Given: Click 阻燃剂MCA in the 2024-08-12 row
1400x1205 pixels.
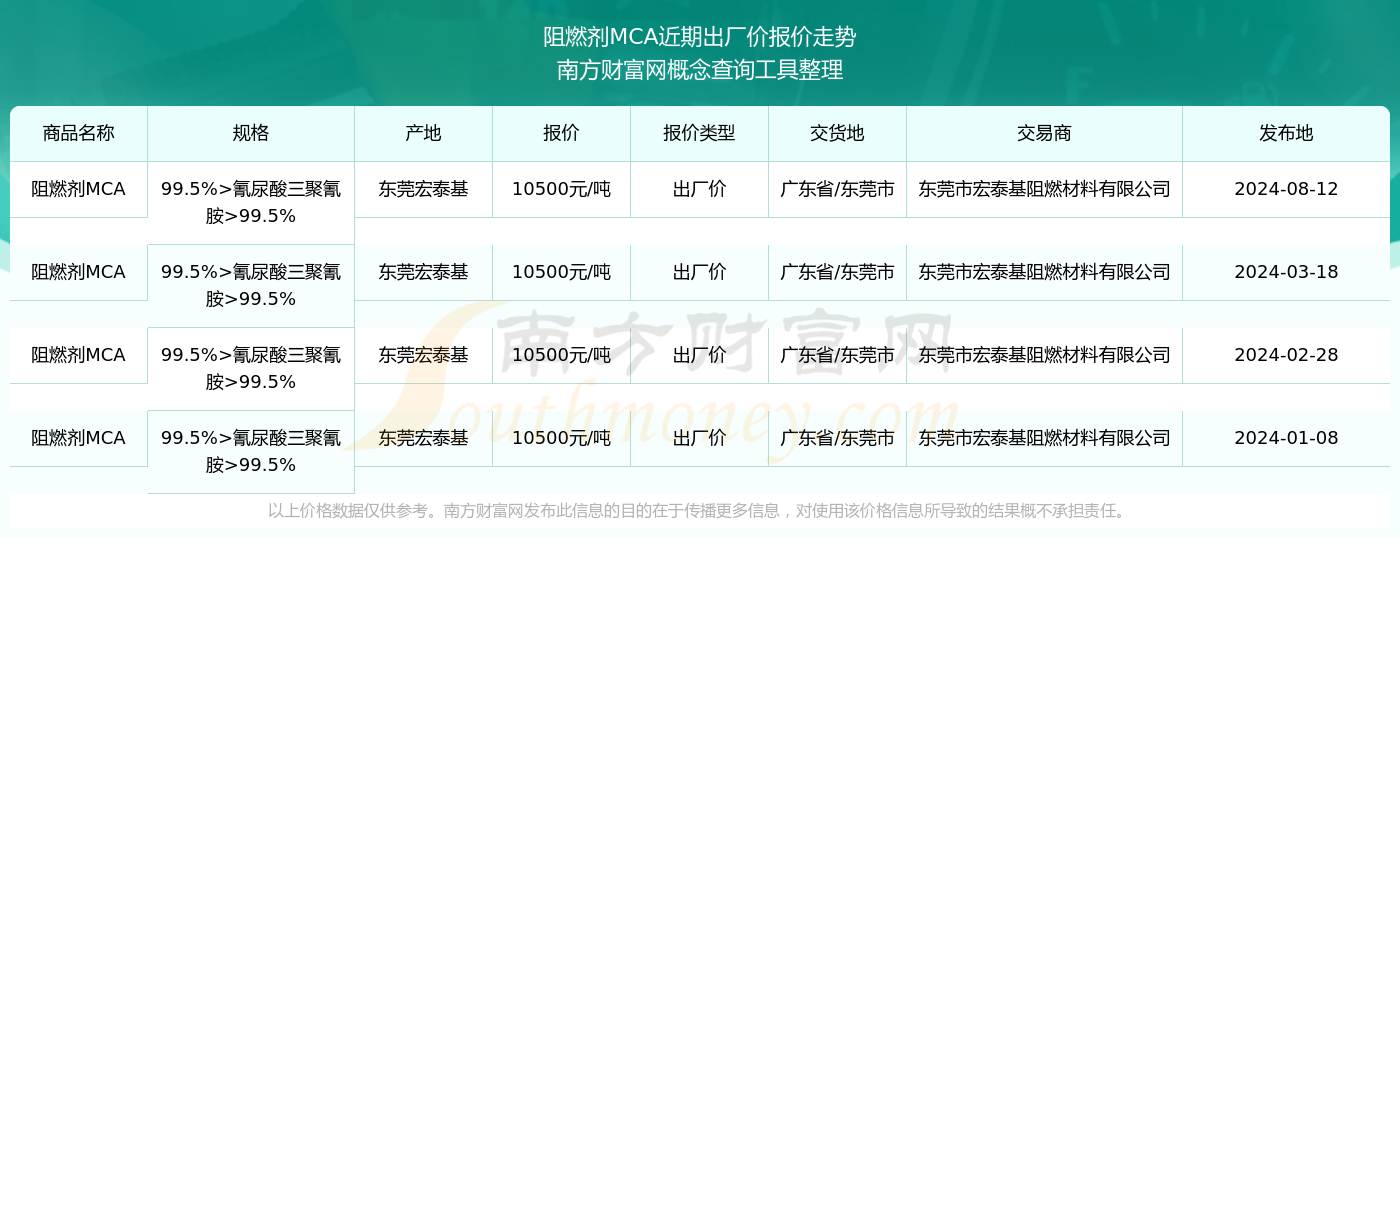Looking at the screenshot, I should pyautogui.click(x=79, y=189).
